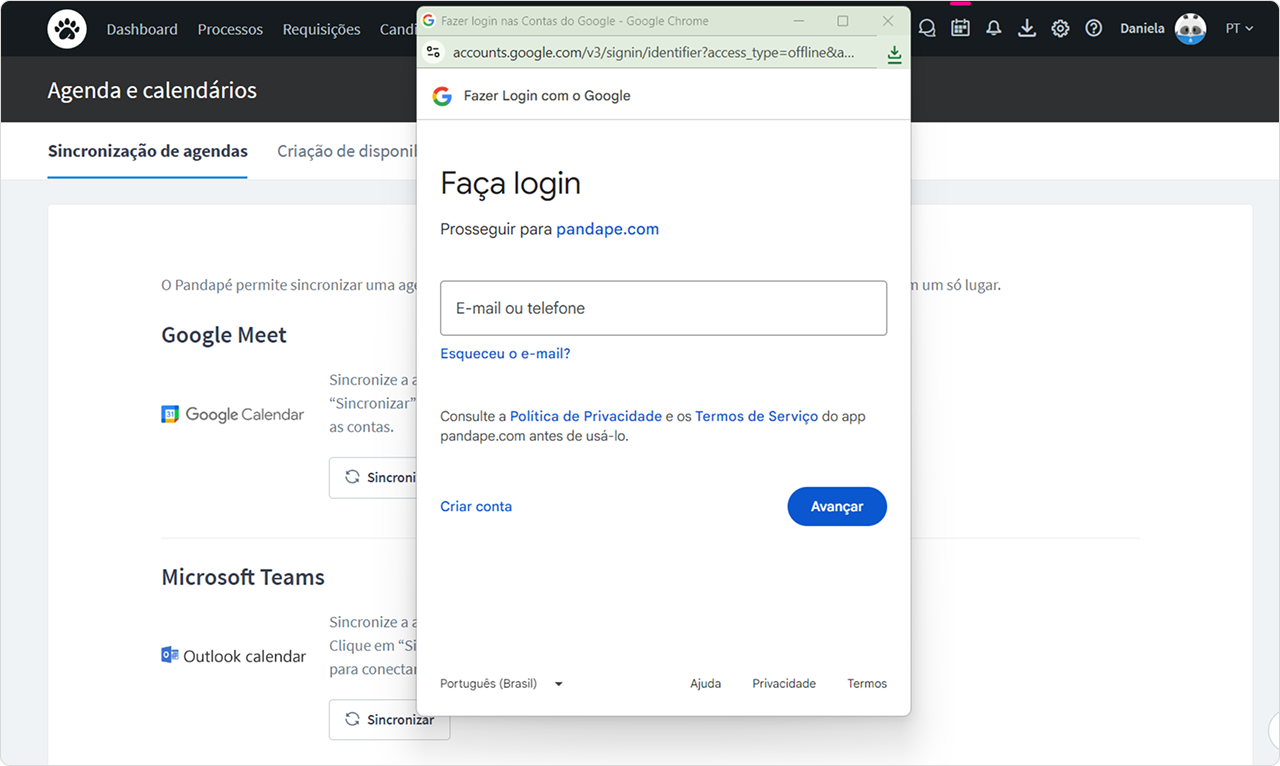
Task: Click the Faça login heading
Action: point(510,183)
